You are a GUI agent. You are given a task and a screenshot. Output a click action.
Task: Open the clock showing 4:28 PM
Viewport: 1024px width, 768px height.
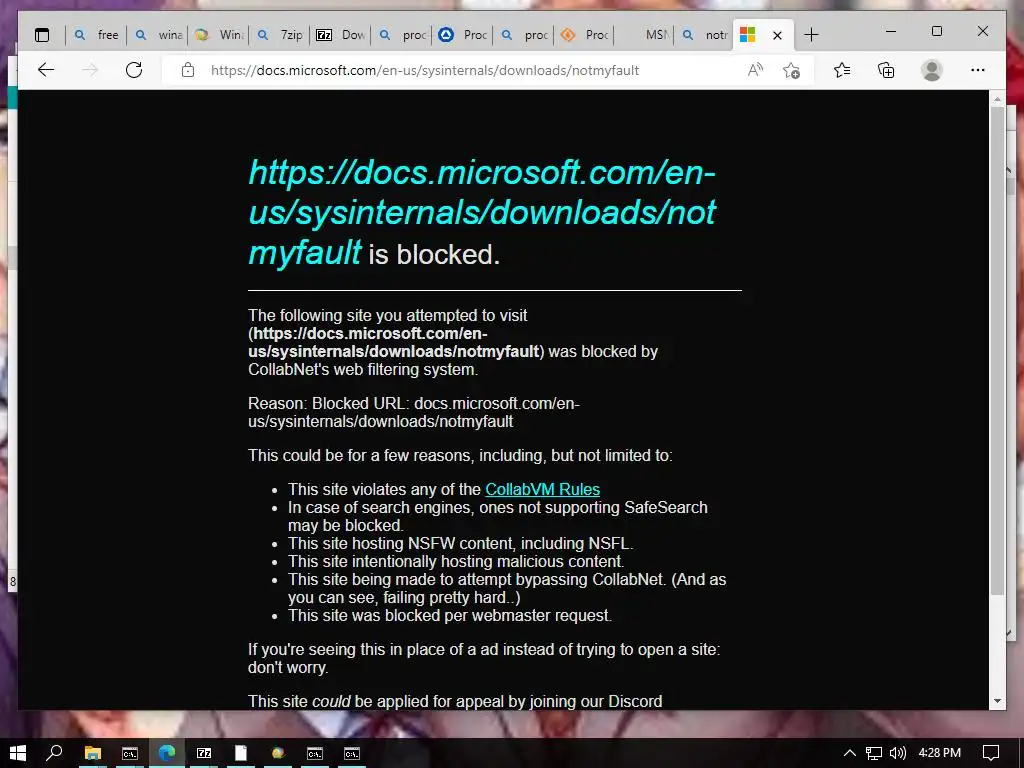pyautogui.click(x=940, y=753)
